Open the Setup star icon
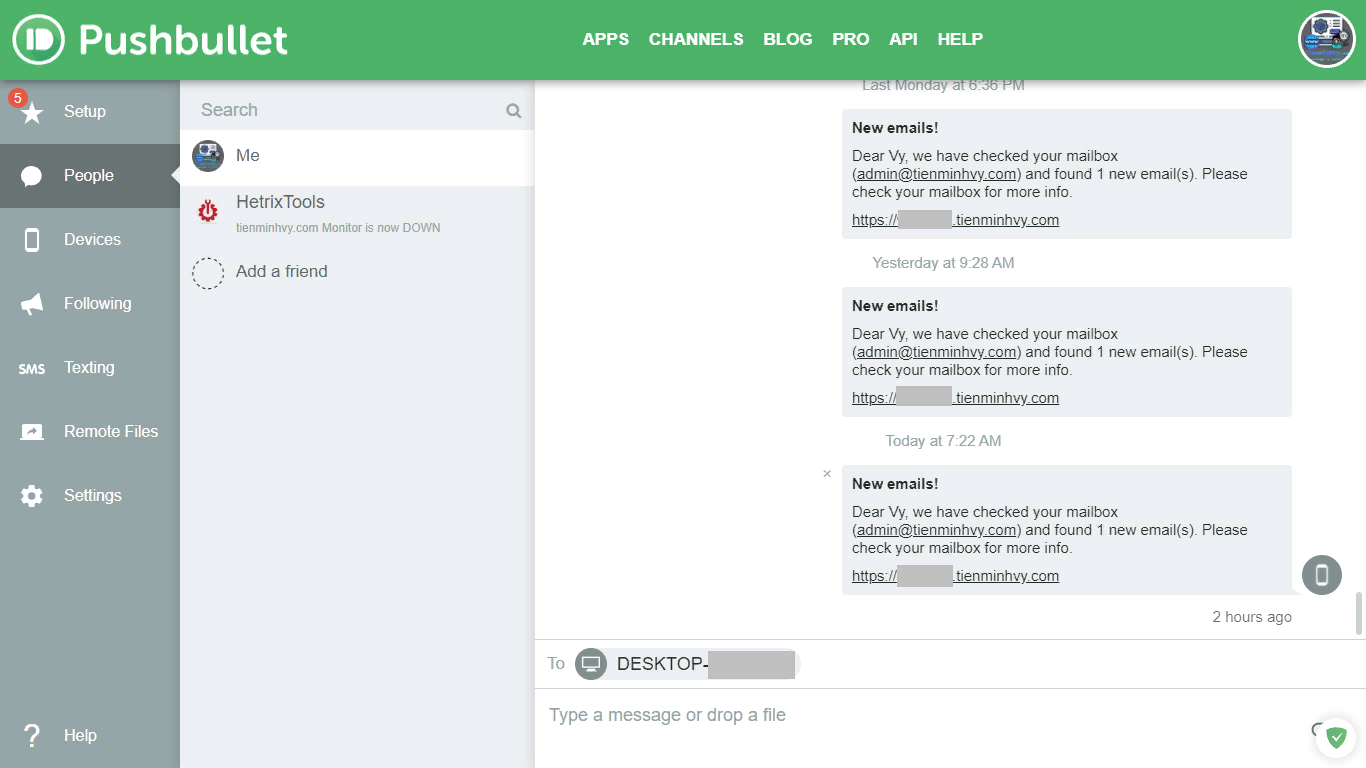 [x=32, y=112]
